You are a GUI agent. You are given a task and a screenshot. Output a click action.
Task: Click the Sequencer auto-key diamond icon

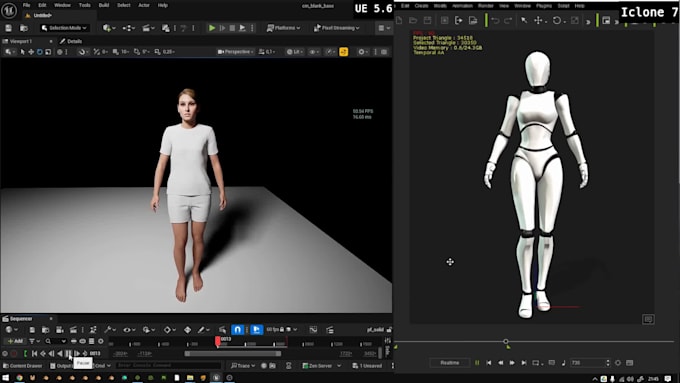(187, 330)
